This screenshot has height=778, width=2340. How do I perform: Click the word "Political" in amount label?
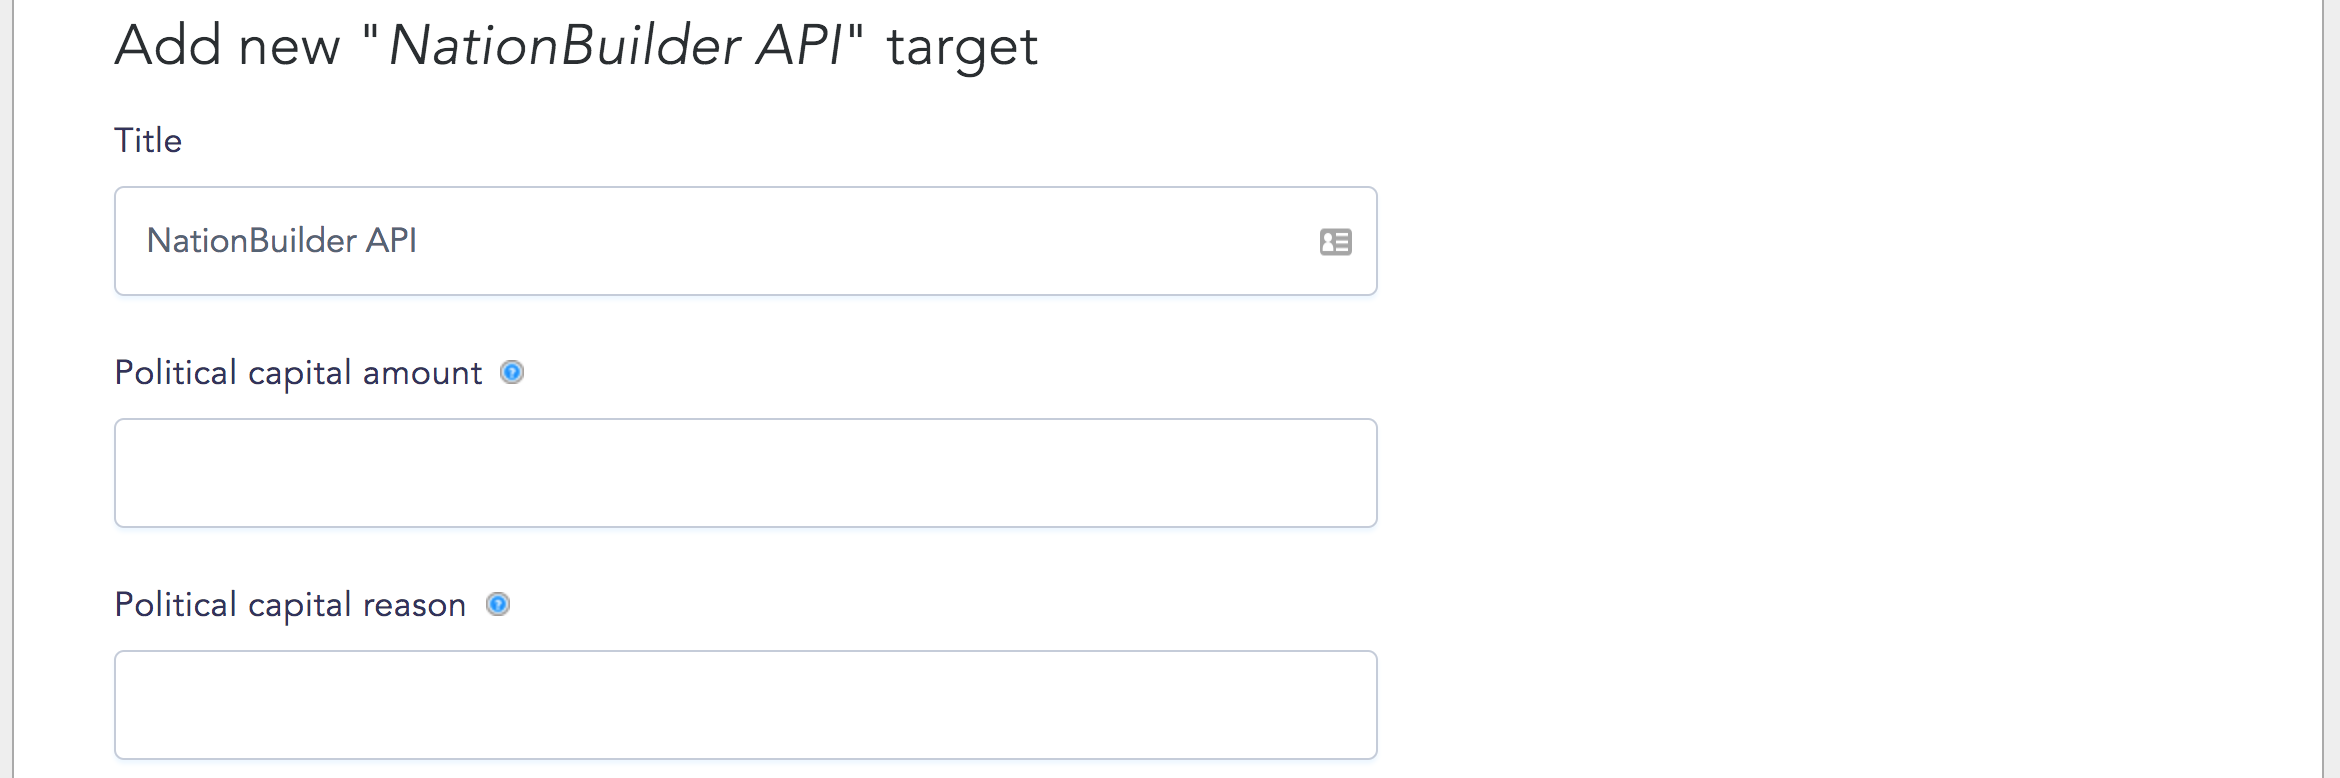click(176, 372)
